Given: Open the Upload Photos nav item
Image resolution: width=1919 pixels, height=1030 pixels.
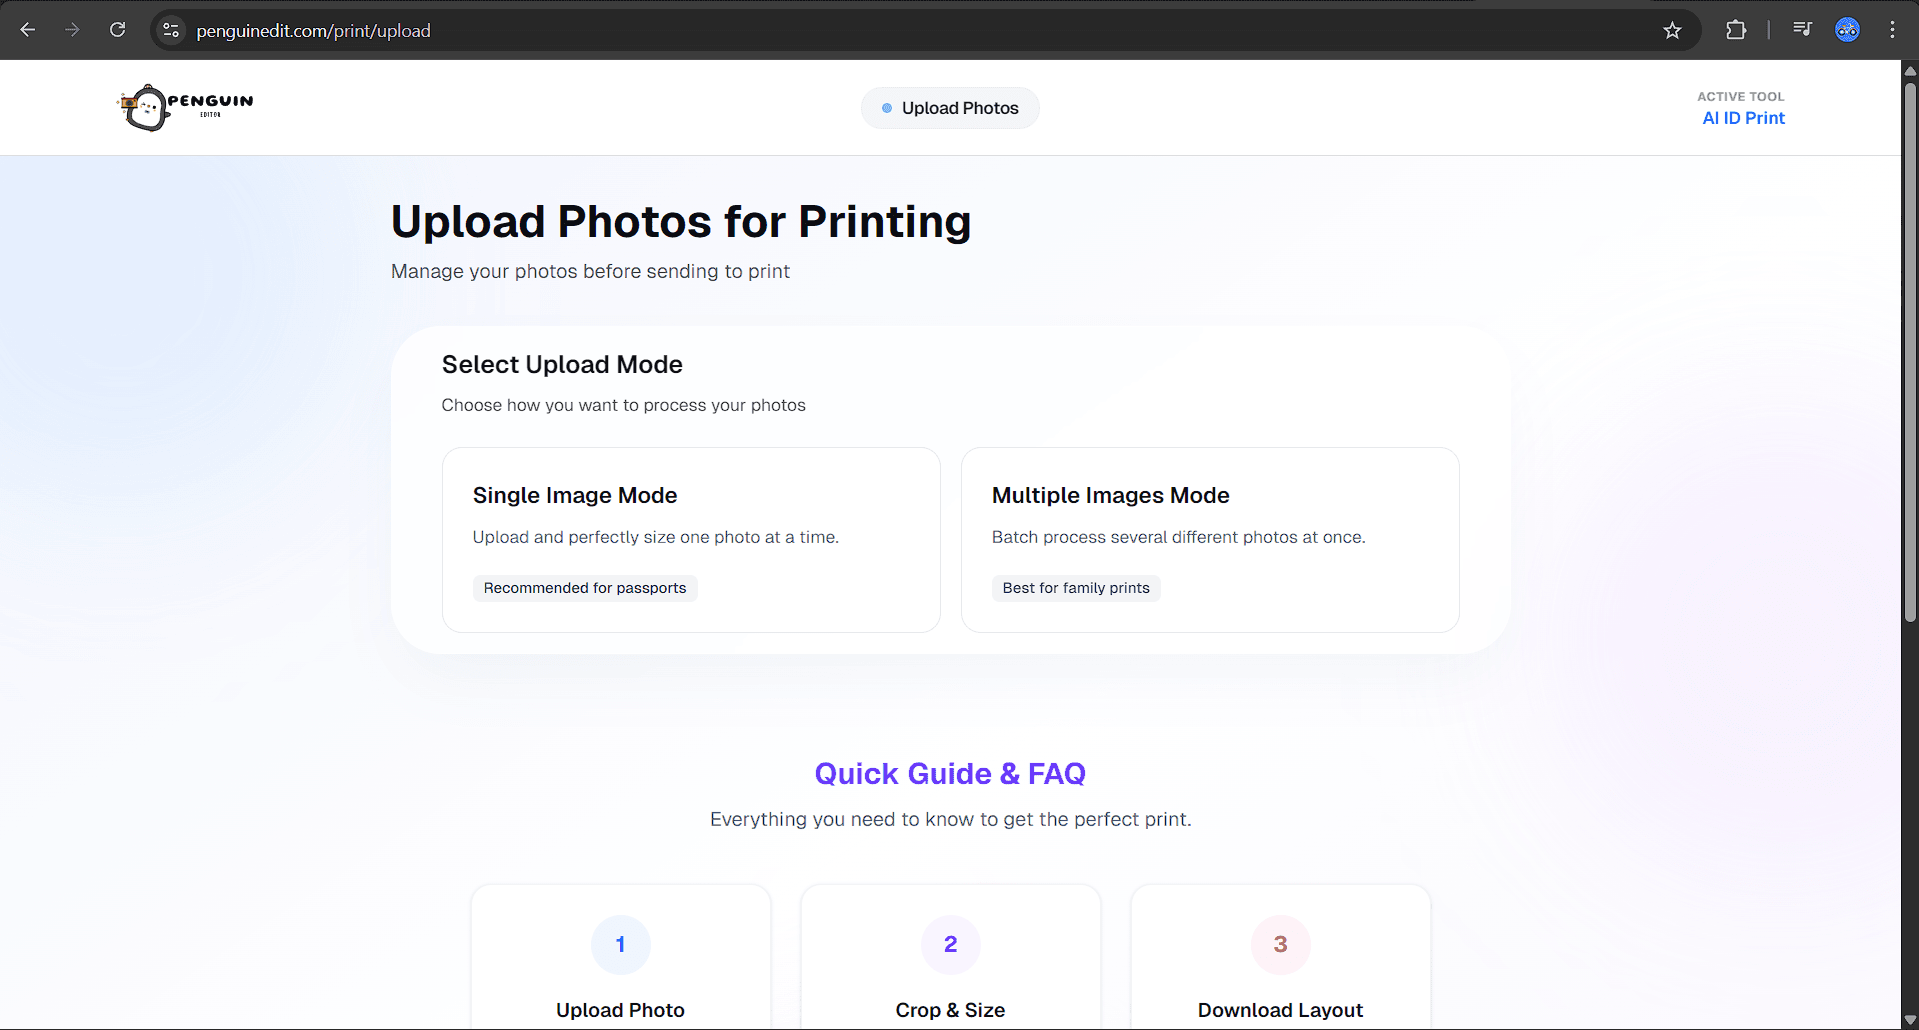Looking at the screenshot, I should pyautogui.click(x=949, y=107).
